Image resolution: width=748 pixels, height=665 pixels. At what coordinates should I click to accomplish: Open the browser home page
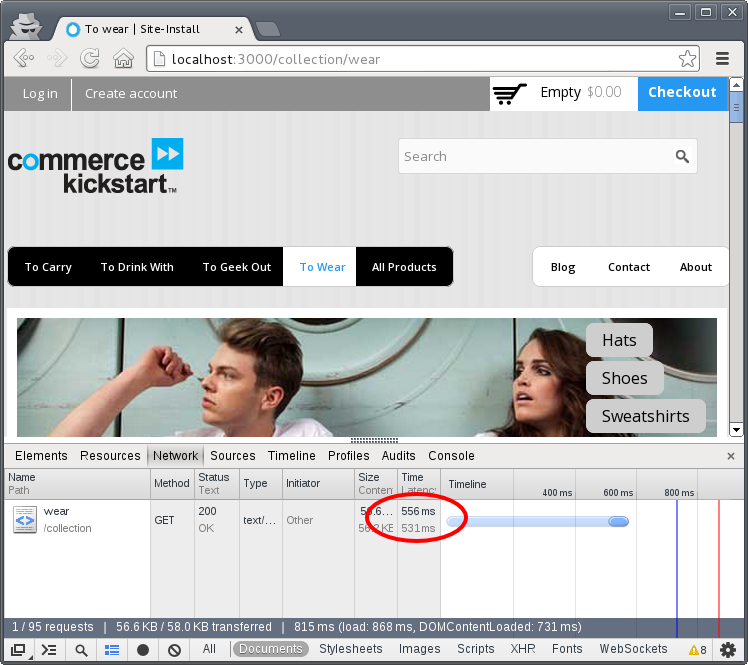[x=123, y=58]
